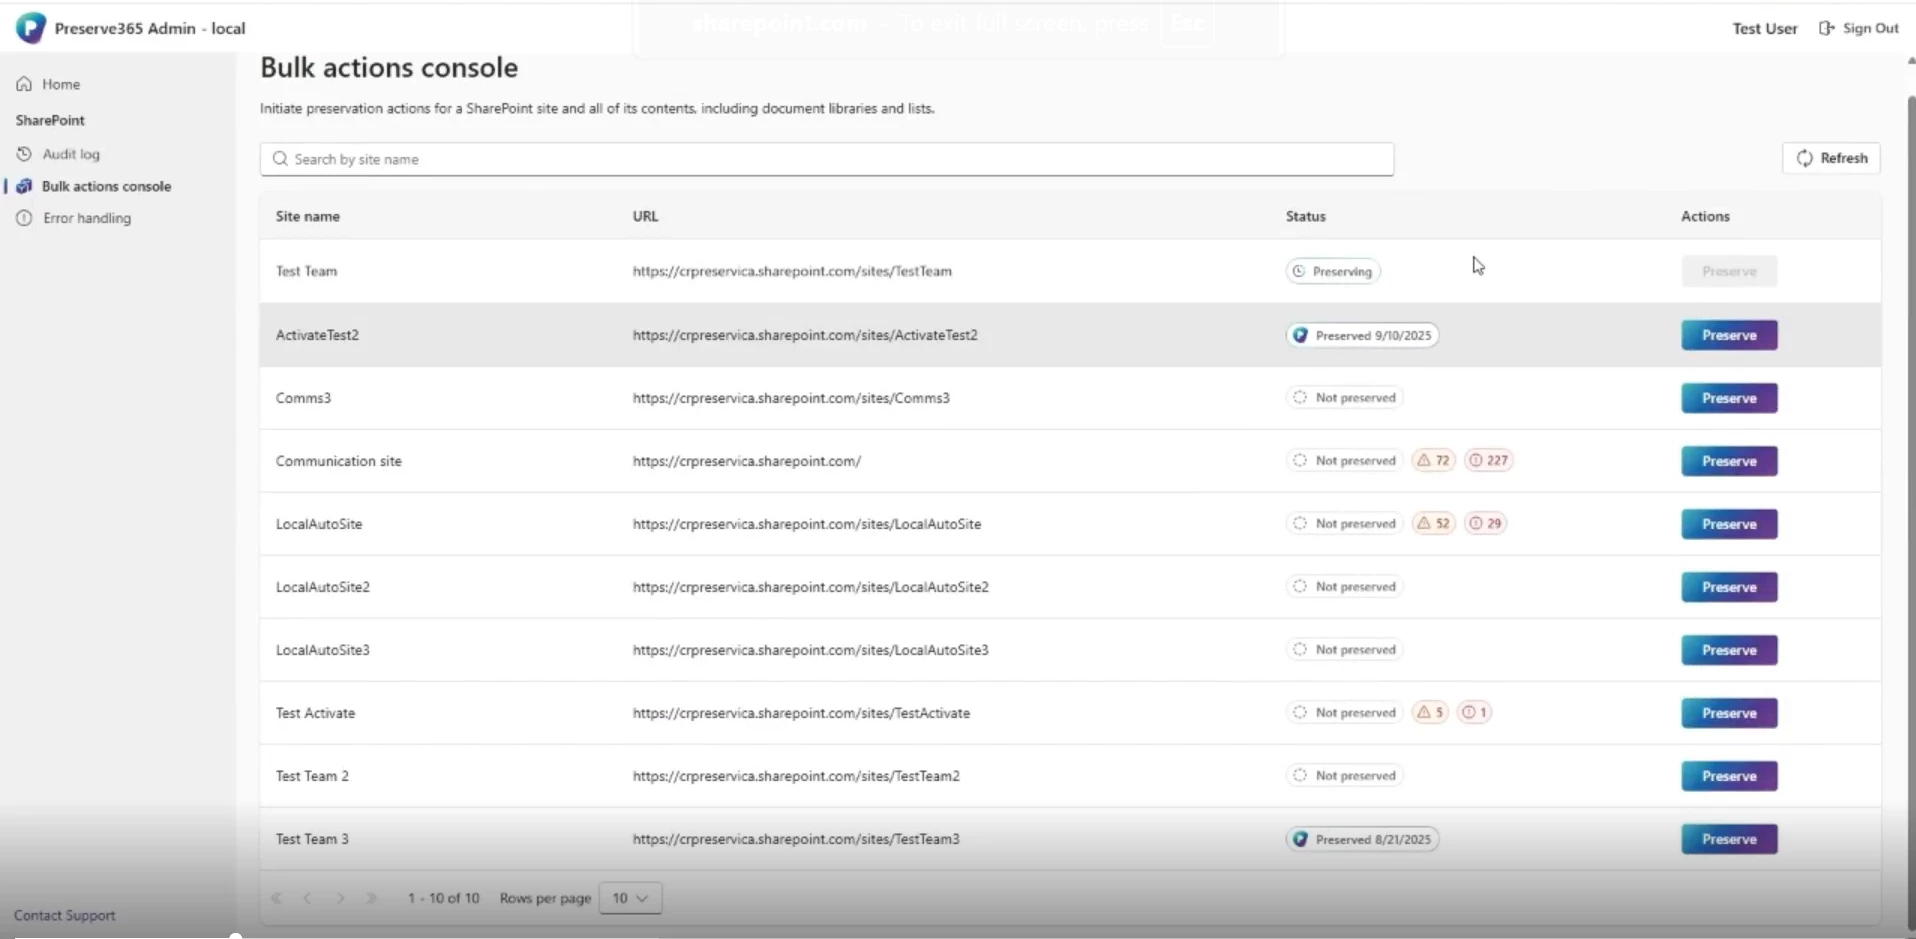Focus the Search by site name field
The height and width of the screenshot is (939, 1916).
click(827, 159)
